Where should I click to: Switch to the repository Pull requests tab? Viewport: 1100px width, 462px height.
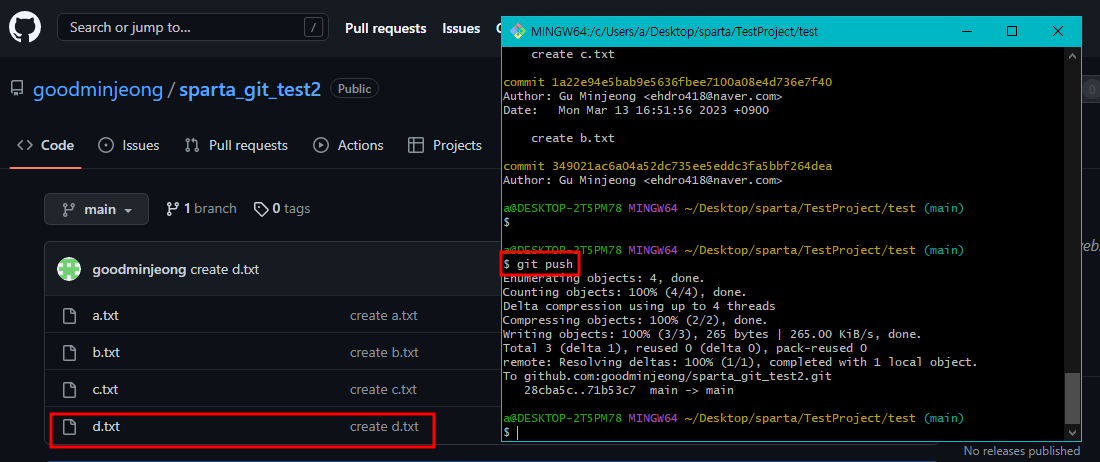tap(236, 146)
